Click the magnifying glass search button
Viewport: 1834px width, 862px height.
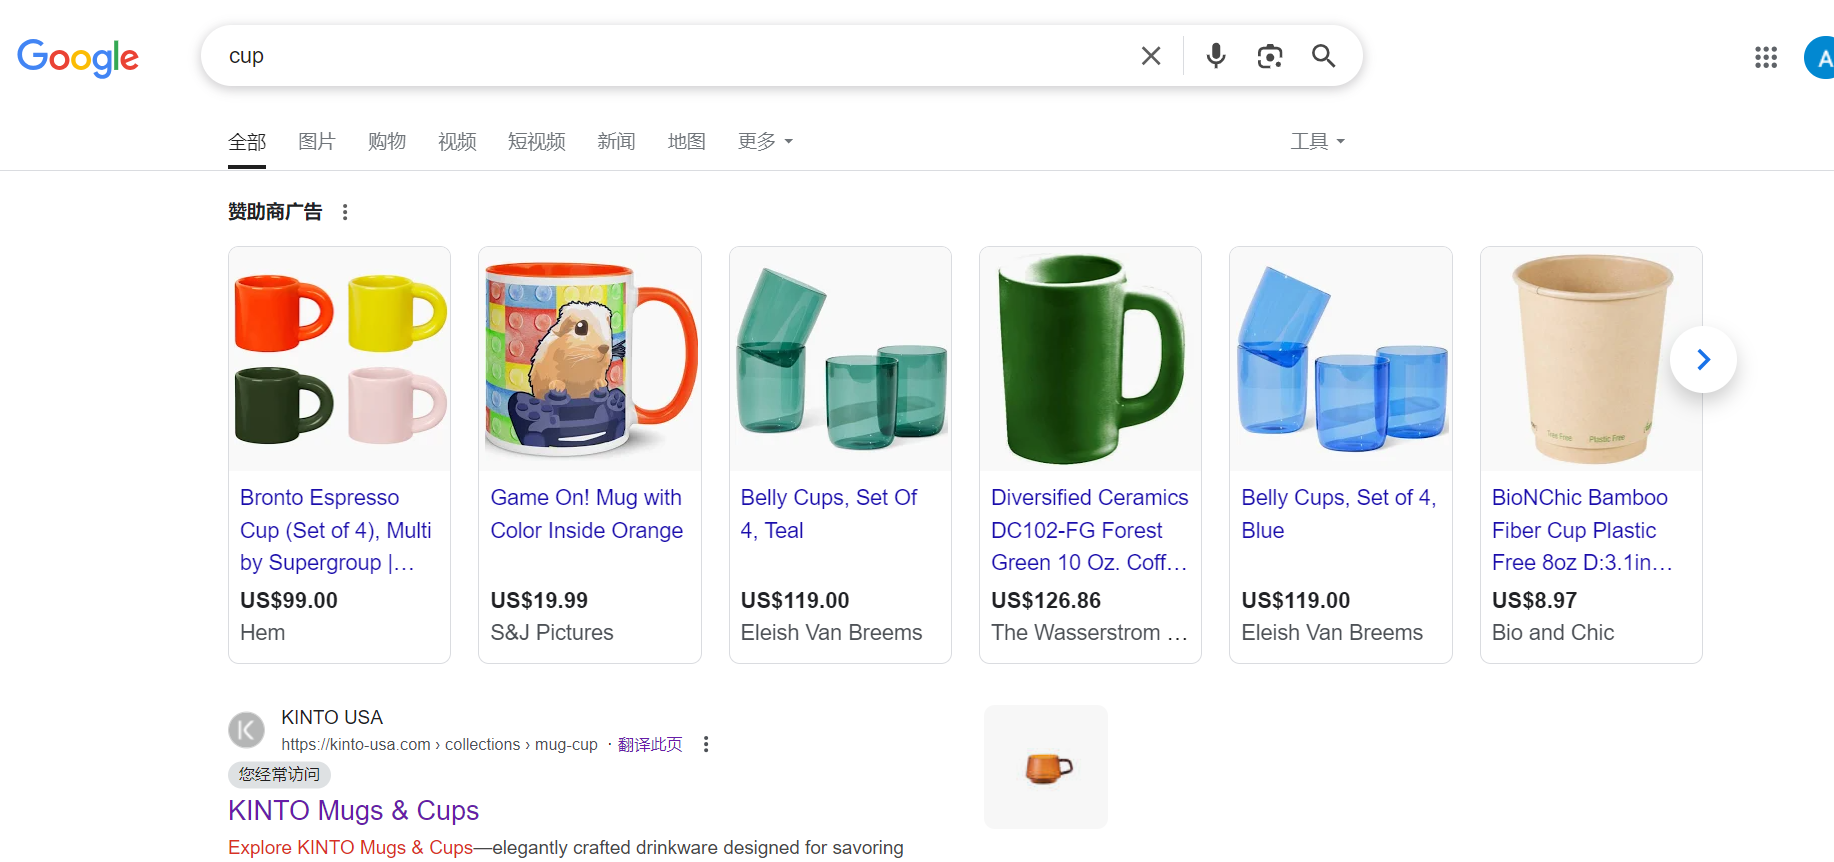click(1323, 56)
